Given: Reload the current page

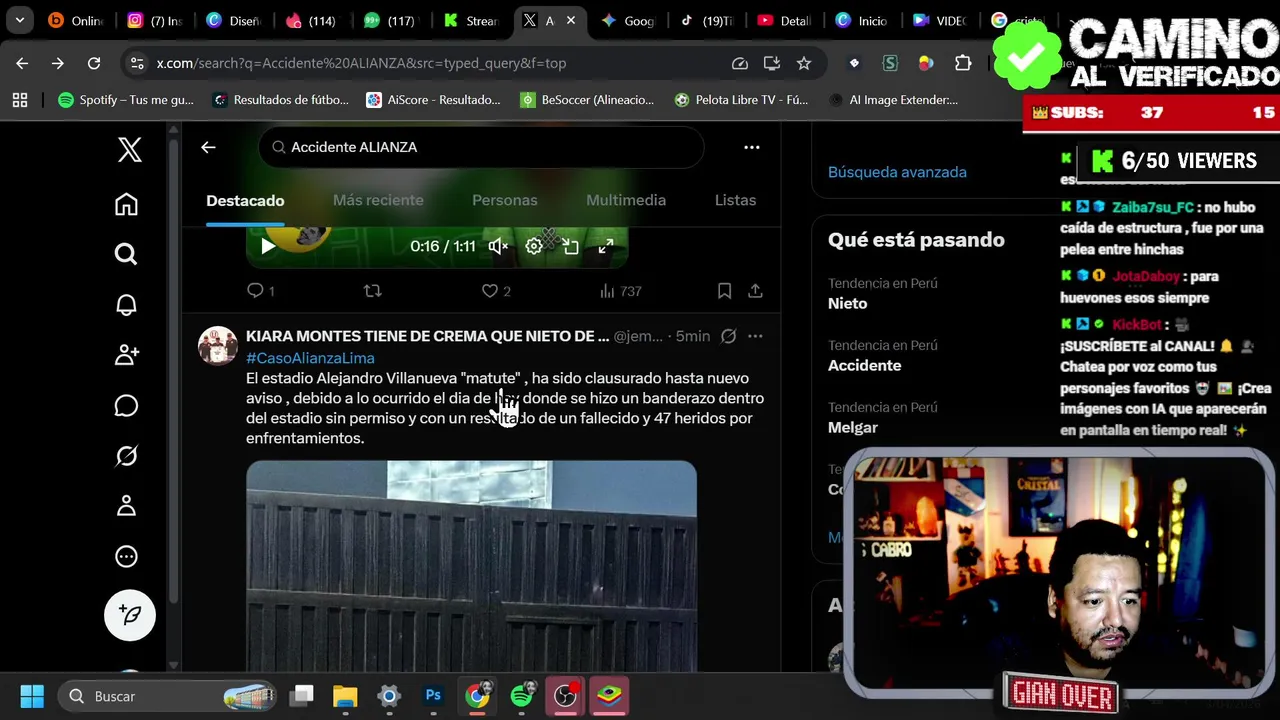Looking at the screenshot, I should tap(94, 63).
